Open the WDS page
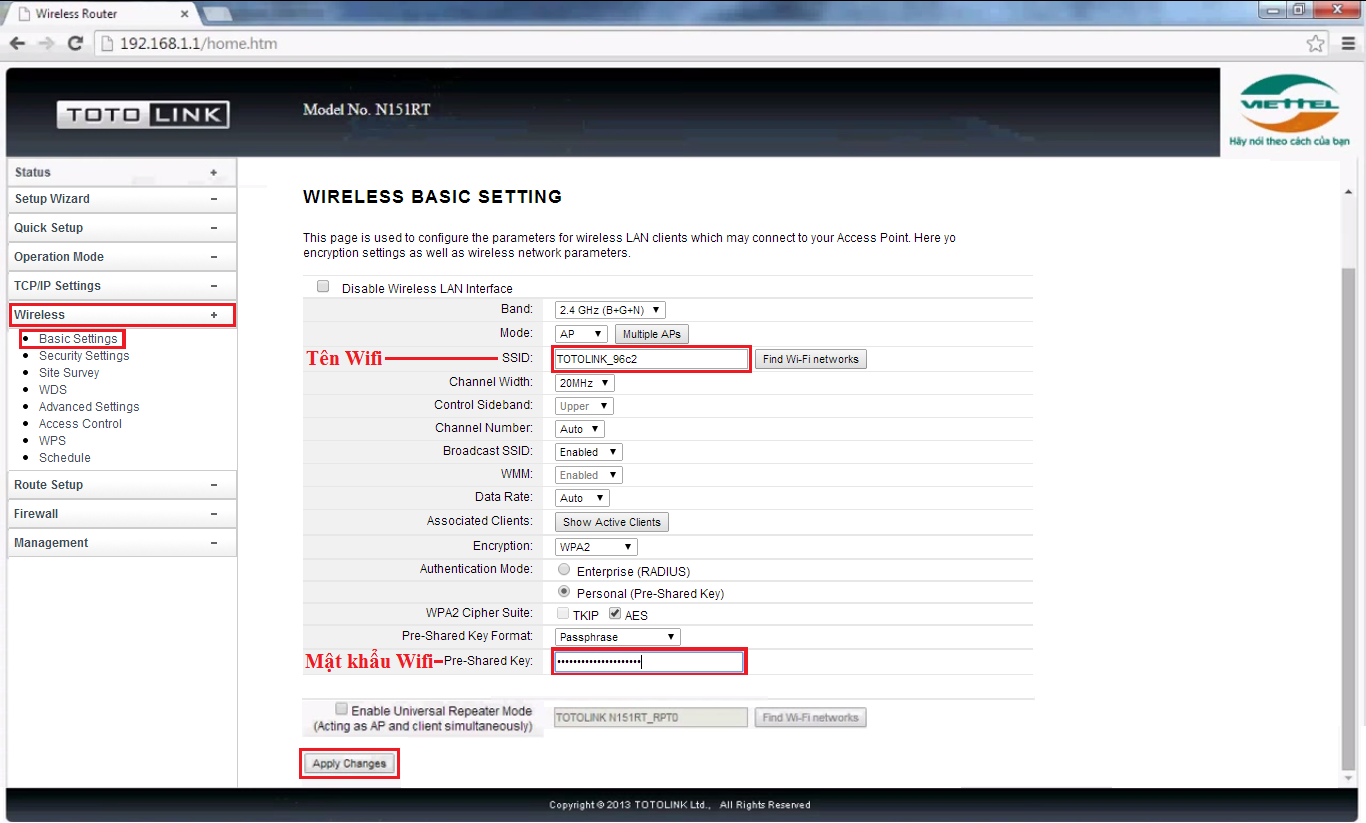 (x=53, y=390)
